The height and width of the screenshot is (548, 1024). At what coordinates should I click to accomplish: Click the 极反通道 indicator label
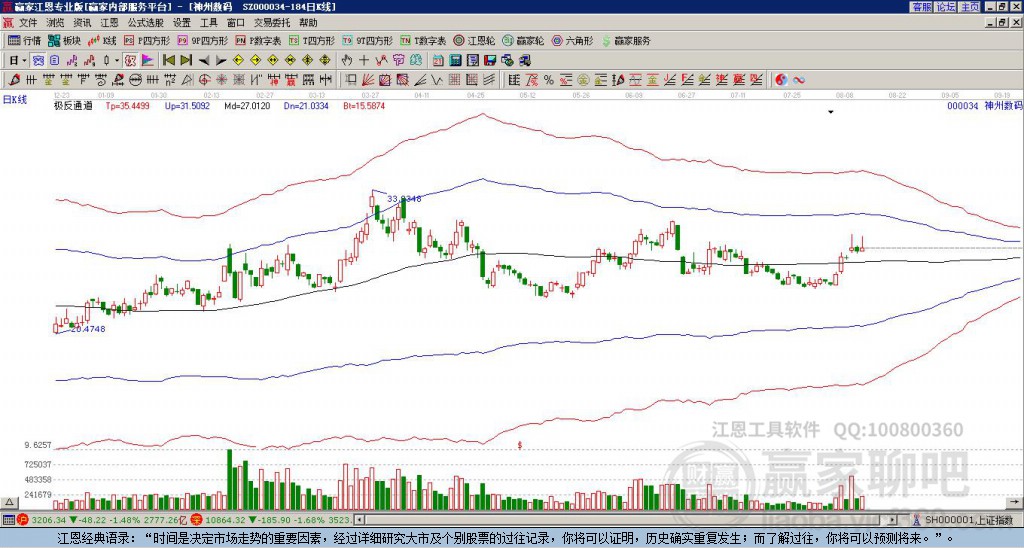tap(73, 105)
